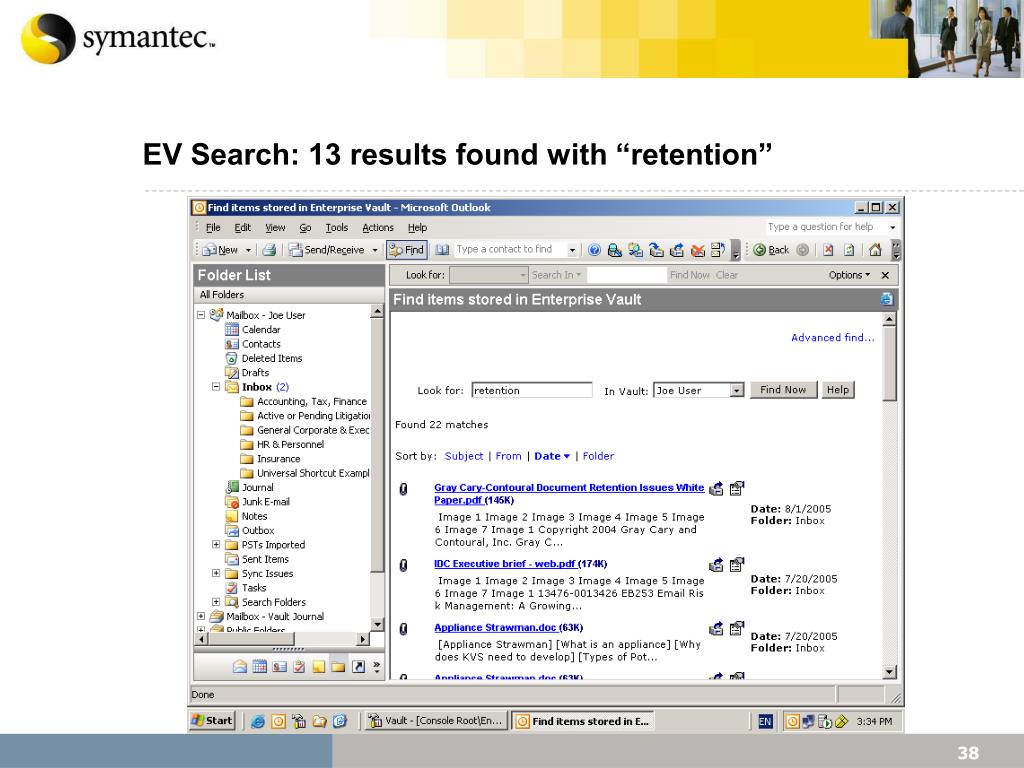Open the View menu
1024x768 pixels.
(x=275, y=227)
